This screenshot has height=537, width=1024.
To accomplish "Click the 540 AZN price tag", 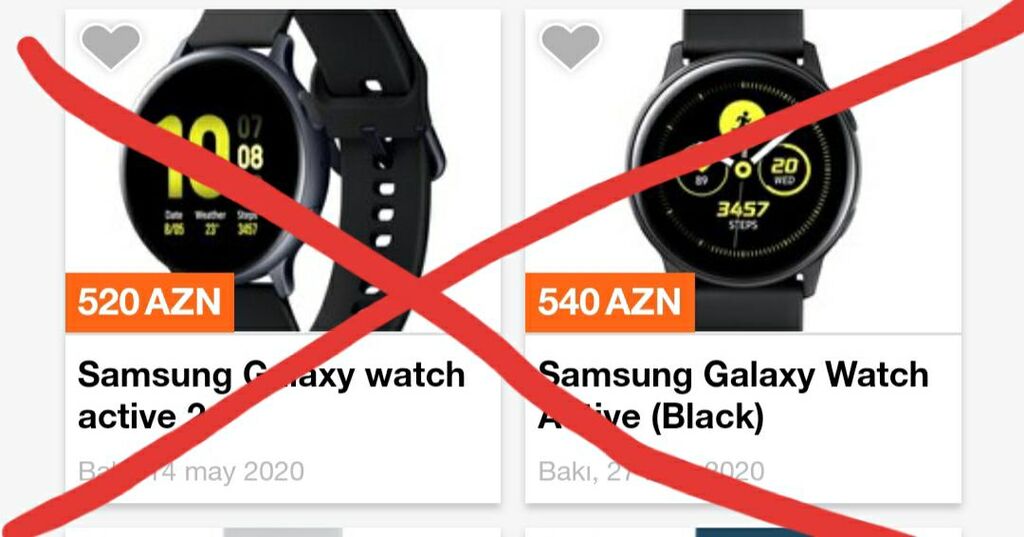I will pos(609,302).
